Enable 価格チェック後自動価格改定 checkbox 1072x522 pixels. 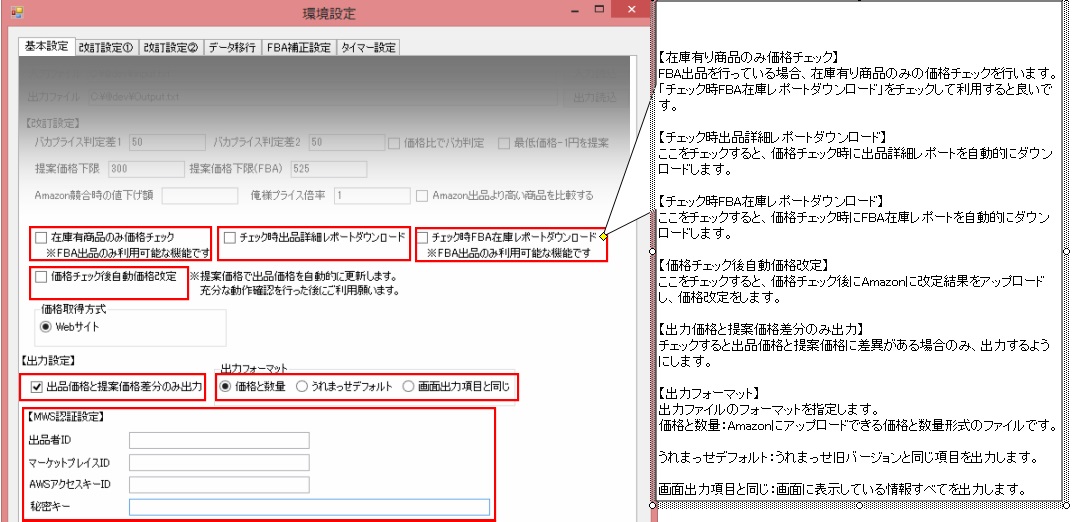(41, 276)
